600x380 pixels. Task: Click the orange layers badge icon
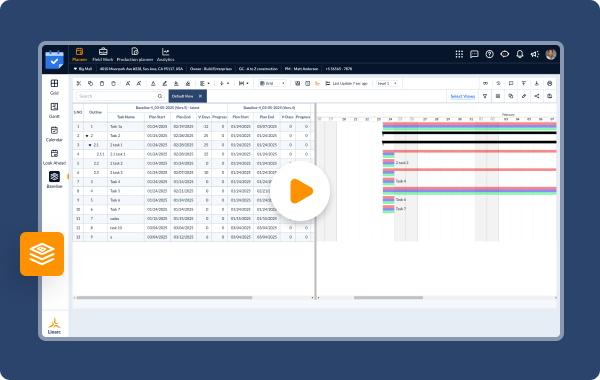pyautogui.click(x=42, y=254)
